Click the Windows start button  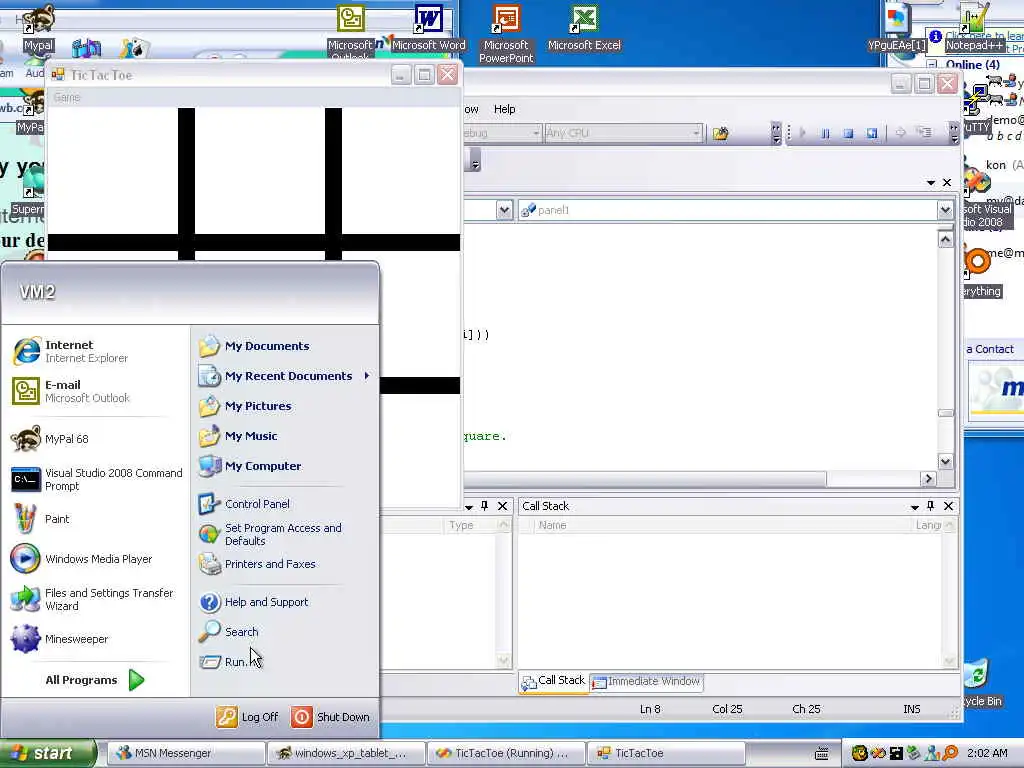pos(47,753)
